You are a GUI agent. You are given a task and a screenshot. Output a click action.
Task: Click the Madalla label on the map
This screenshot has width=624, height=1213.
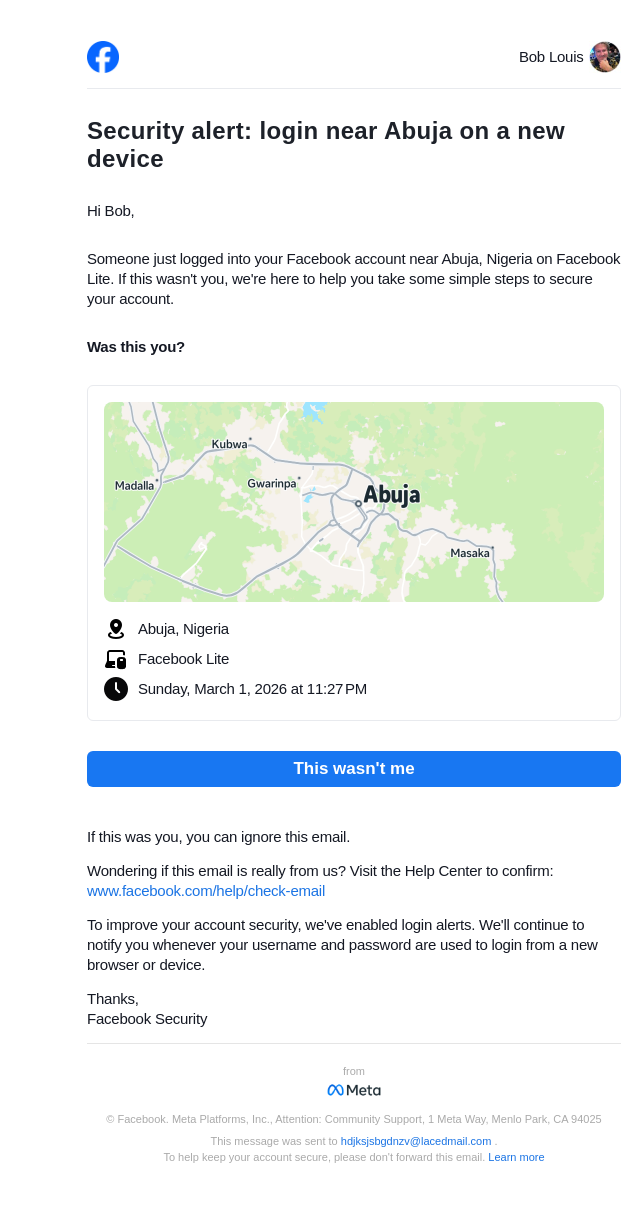pos(135,486)
